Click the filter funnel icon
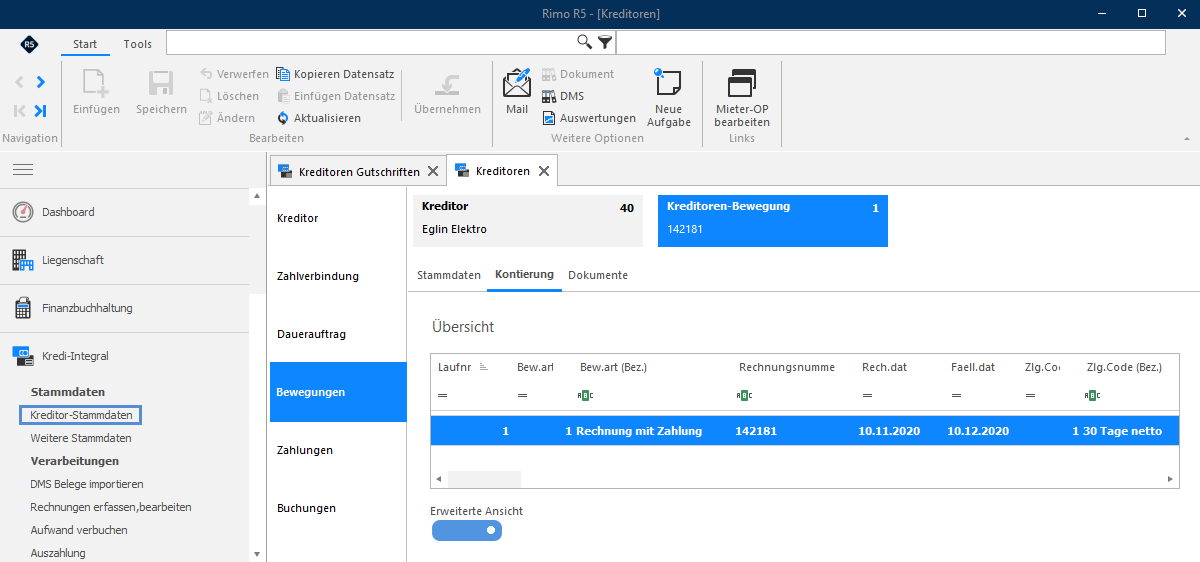1200x562 pixels. pos(604,42)
